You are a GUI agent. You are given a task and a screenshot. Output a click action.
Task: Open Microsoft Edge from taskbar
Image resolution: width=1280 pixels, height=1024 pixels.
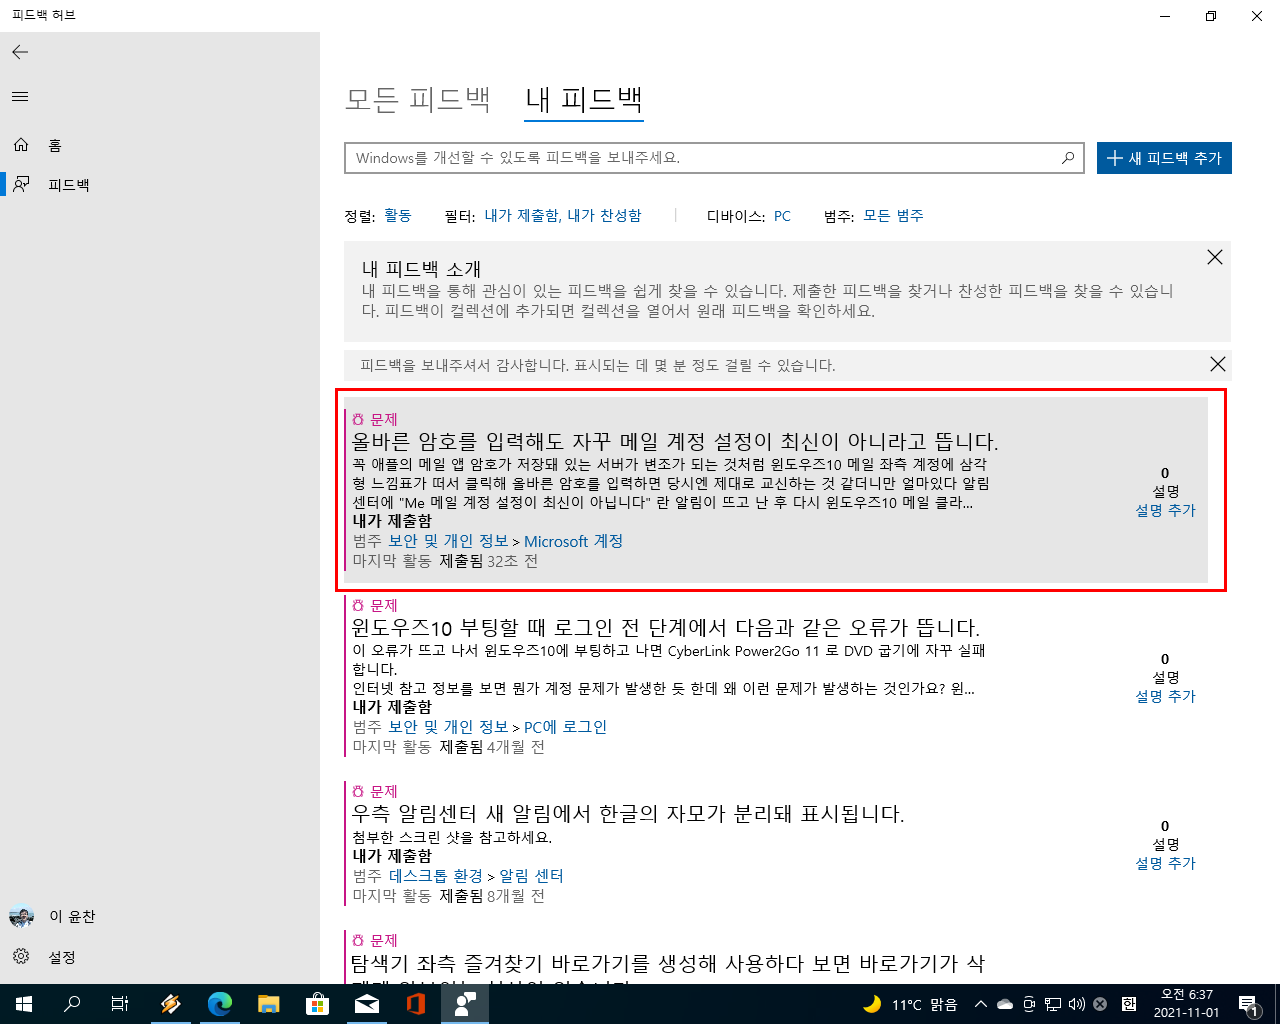coord(220,1004)
